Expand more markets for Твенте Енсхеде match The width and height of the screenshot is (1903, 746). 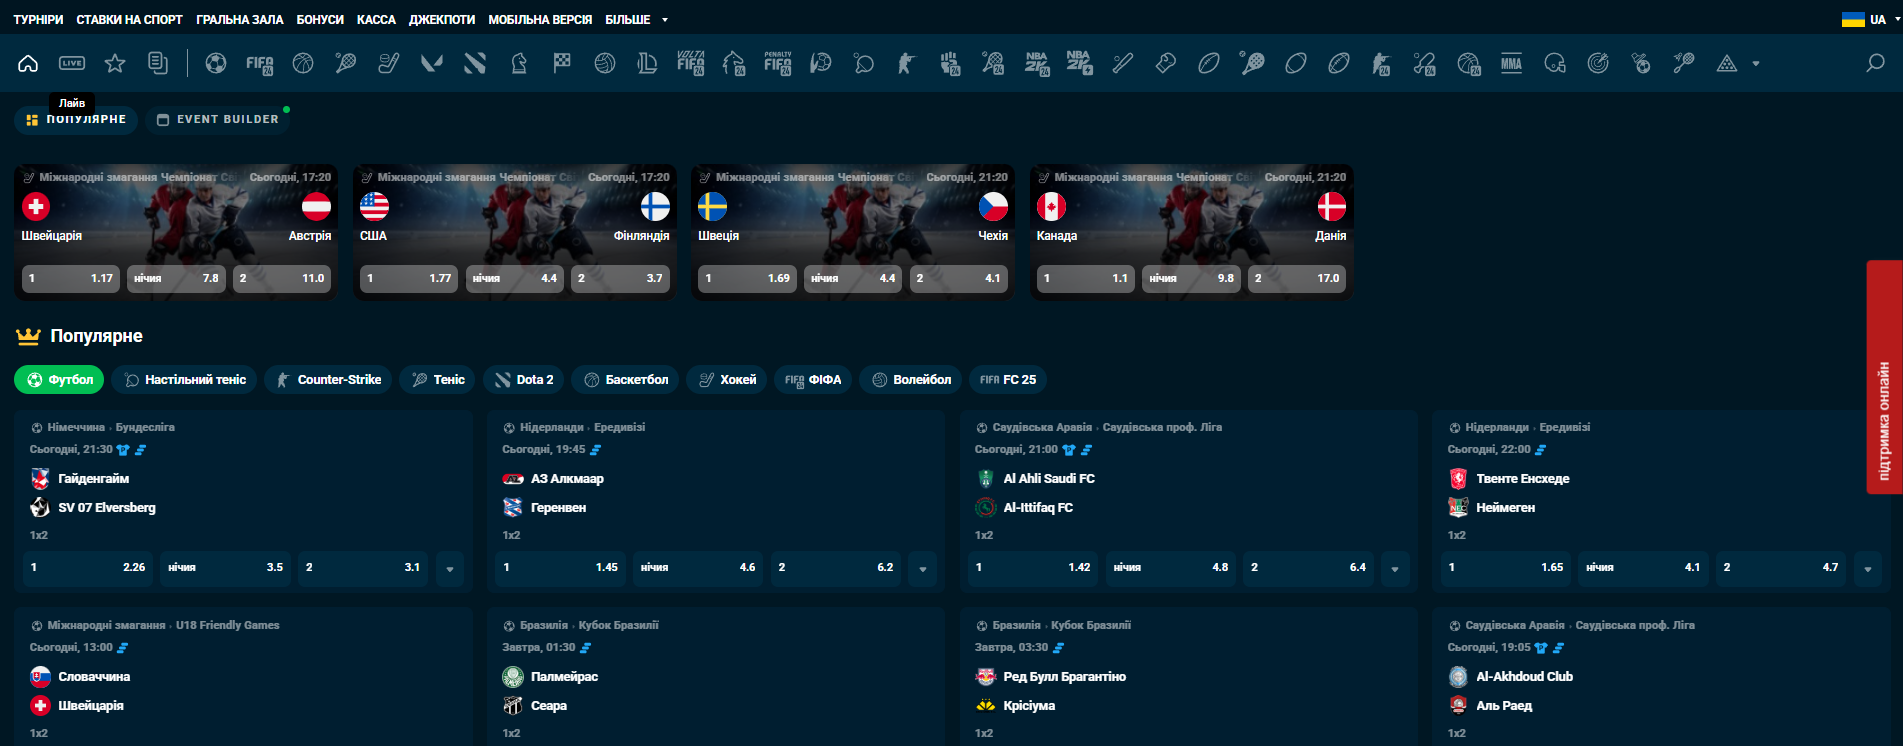[x=1868, y=568]
